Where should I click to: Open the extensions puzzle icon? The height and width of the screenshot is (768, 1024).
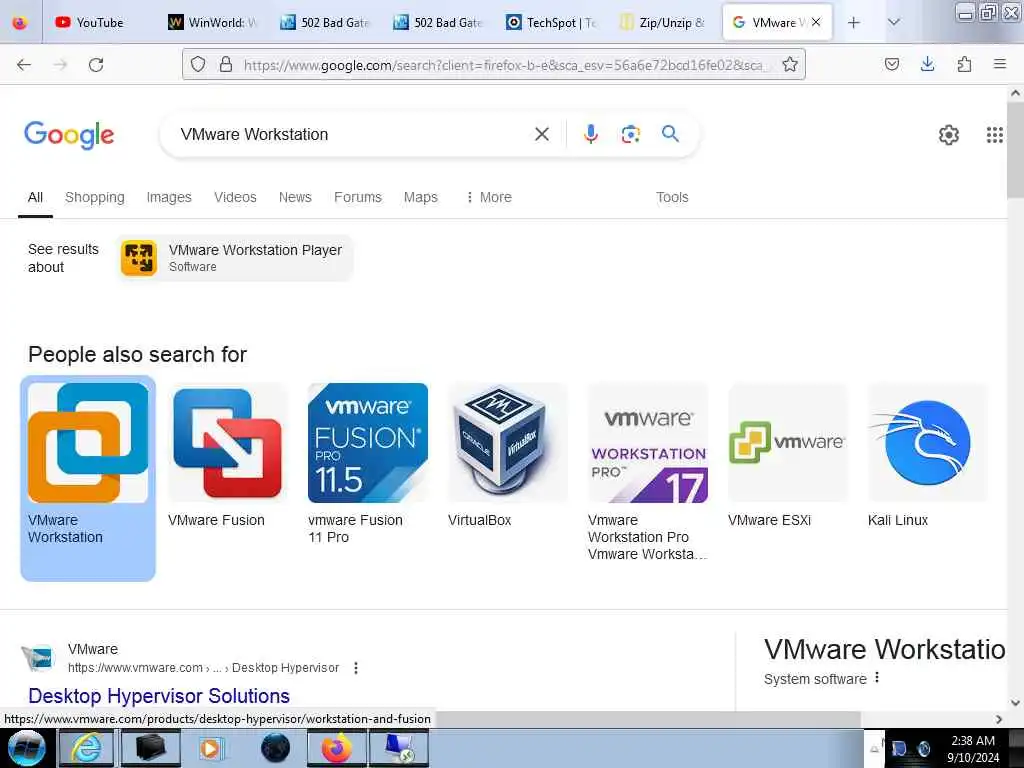[x=964, y=64]
